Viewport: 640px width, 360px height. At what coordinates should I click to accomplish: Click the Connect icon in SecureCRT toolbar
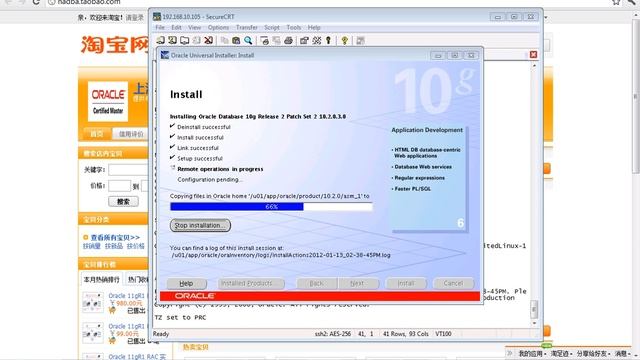tap(160, 40)
